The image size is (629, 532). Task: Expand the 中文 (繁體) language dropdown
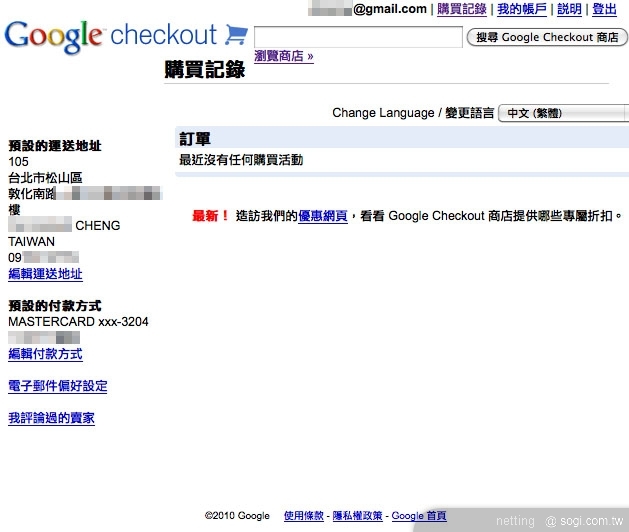[563, 113]
